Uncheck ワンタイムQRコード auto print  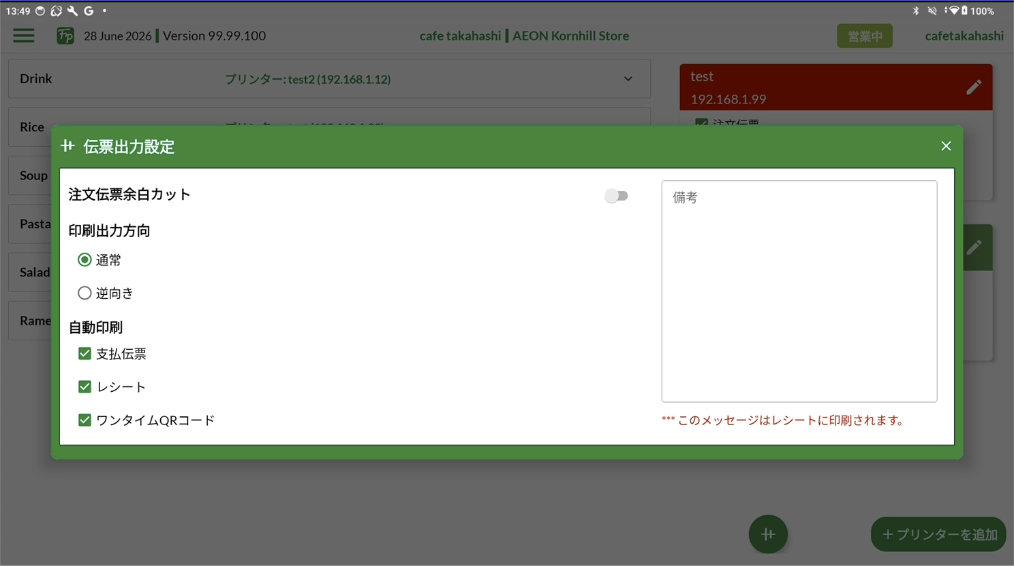(85, 420)
